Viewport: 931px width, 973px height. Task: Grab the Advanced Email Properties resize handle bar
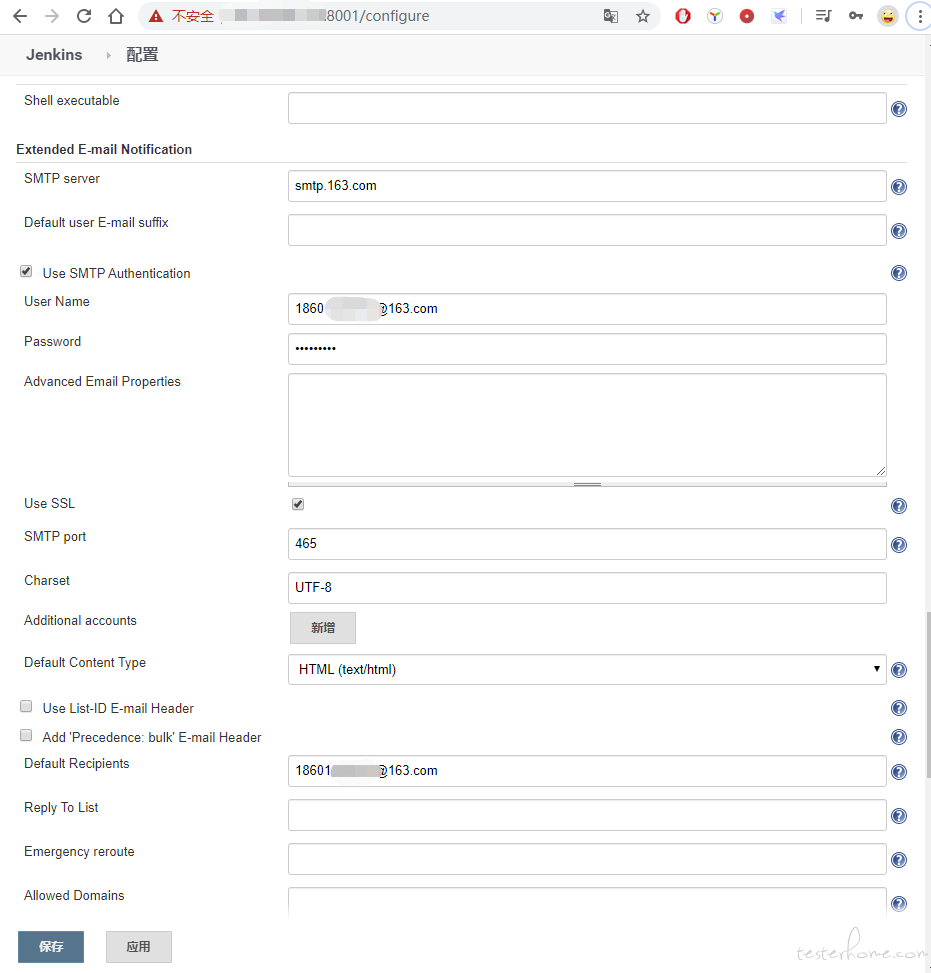tap(587, 485)
